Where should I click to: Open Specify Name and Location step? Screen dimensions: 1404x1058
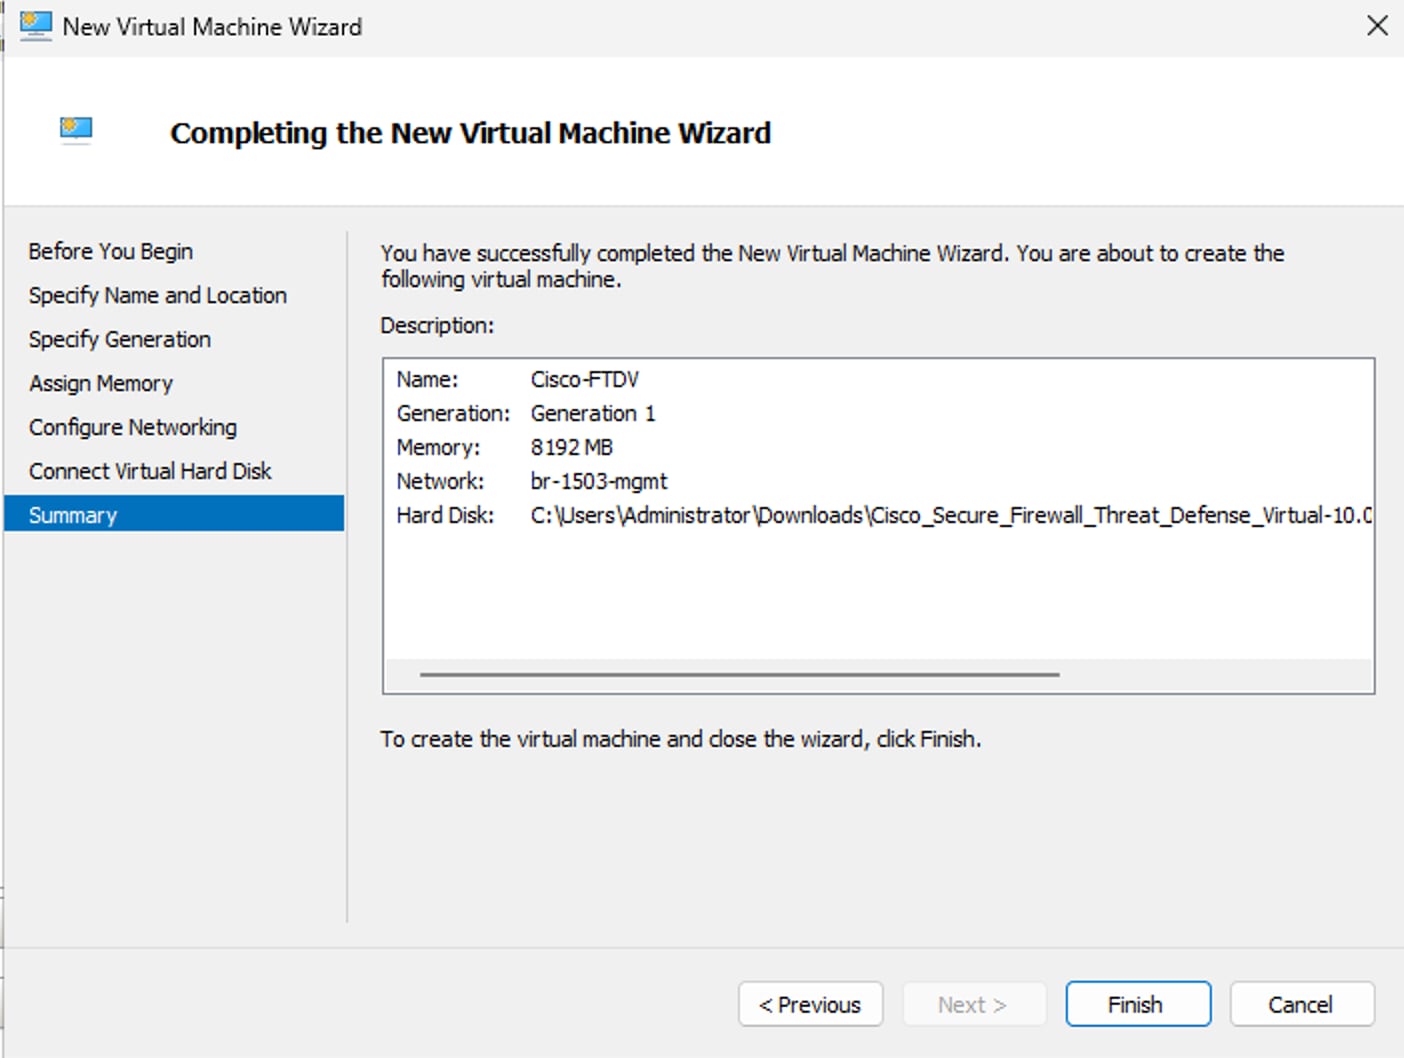(158, 295)
